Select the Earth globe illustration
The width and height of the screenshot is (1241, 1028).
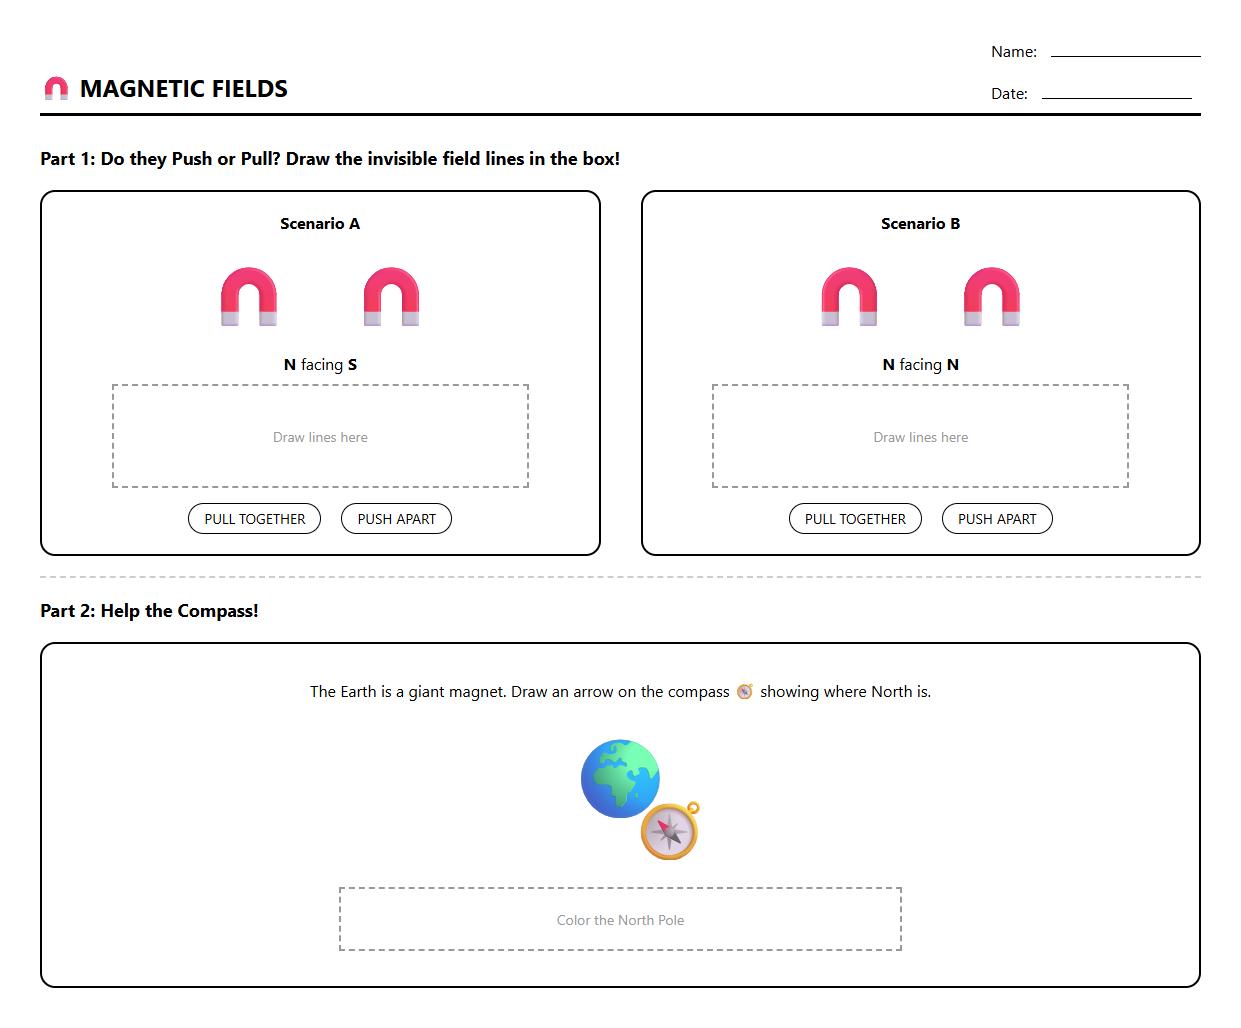(619, 779)
